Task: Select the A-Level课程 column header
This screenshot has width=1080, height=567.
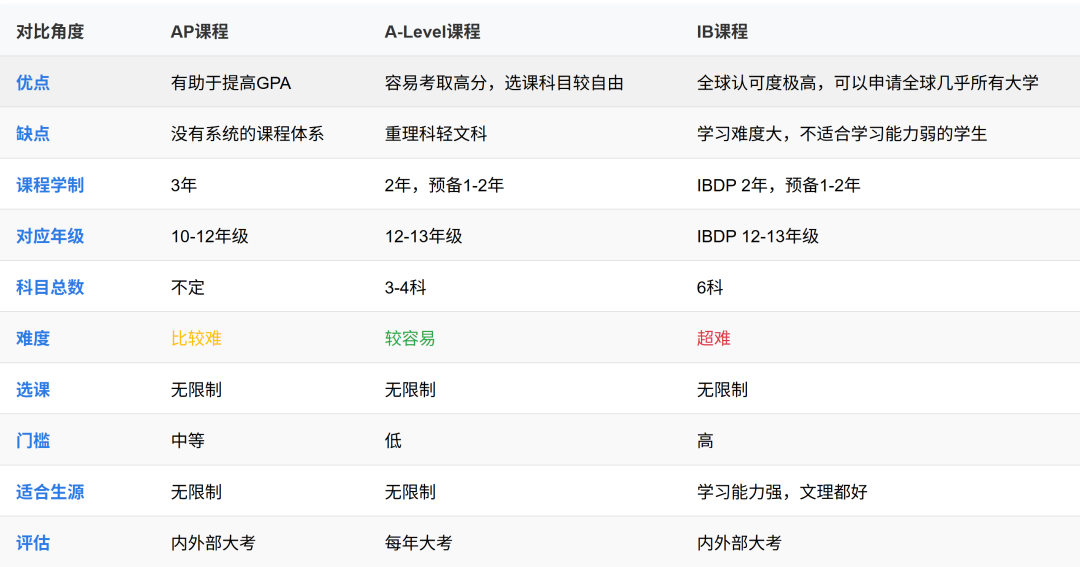Action: (432, 32)
